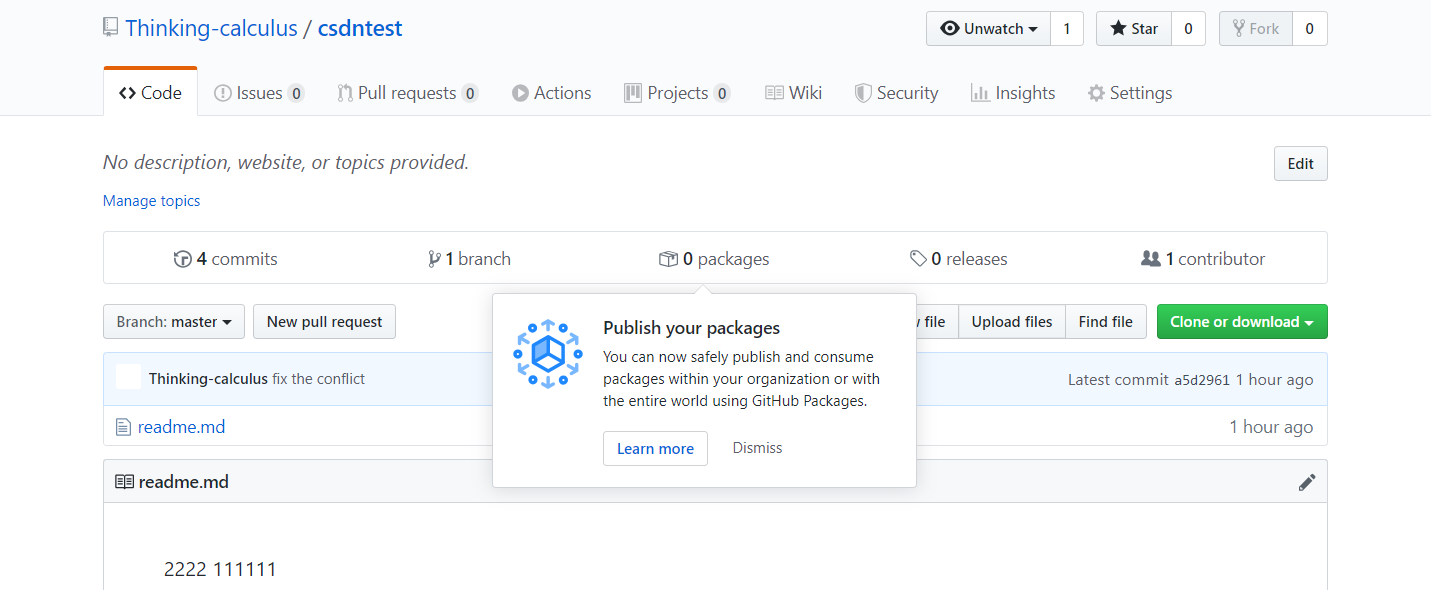
Task: Click the Find file button
Action: 1106,322
